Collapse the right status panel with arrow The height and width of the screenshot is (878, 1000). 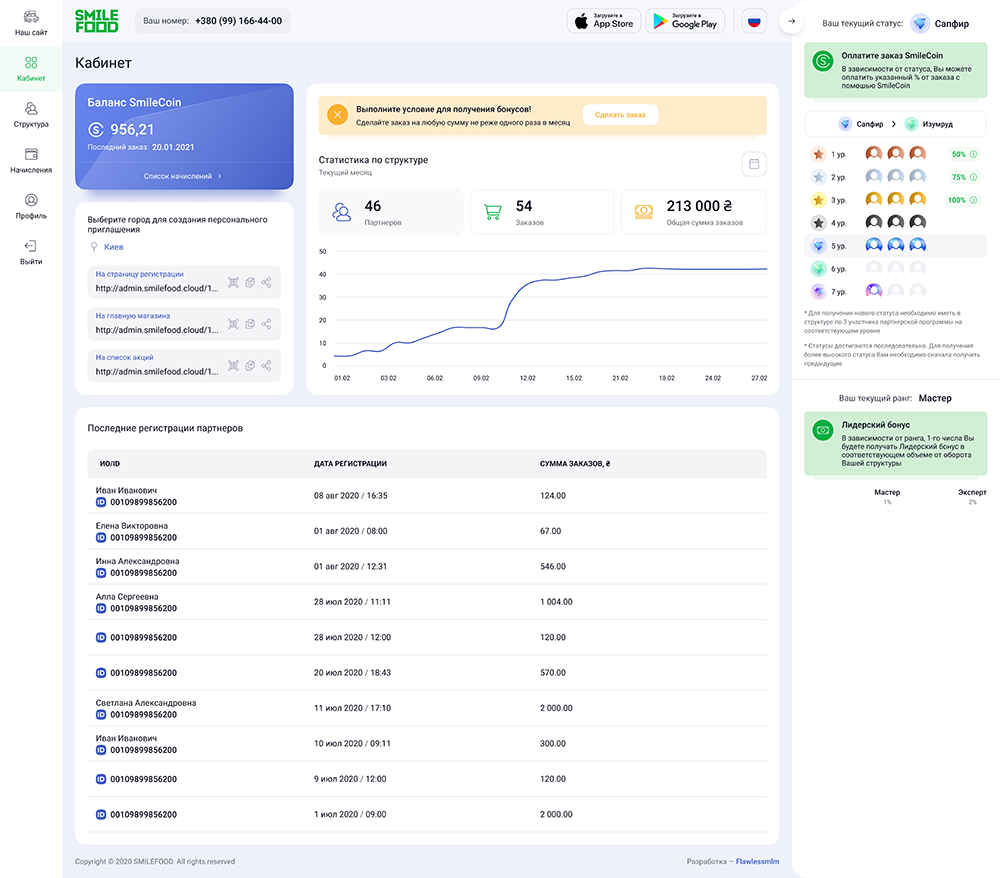(x=791, y=21)
